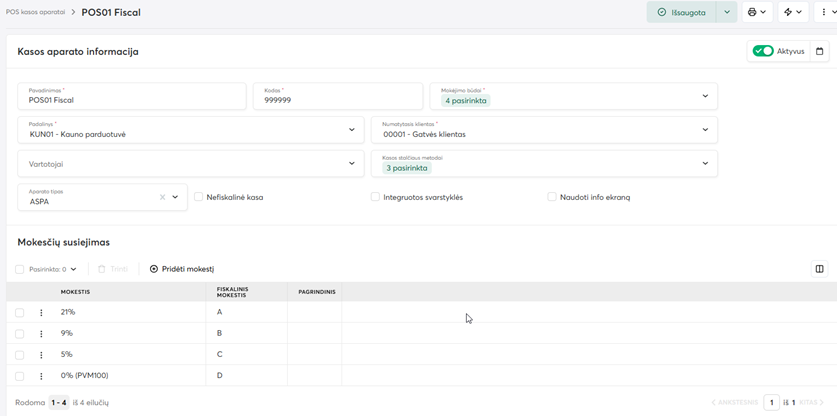Viewport: 837px width, 416px height.
Task: Open the calendar icon next to Aktyvus
Action: pos(820,51)
